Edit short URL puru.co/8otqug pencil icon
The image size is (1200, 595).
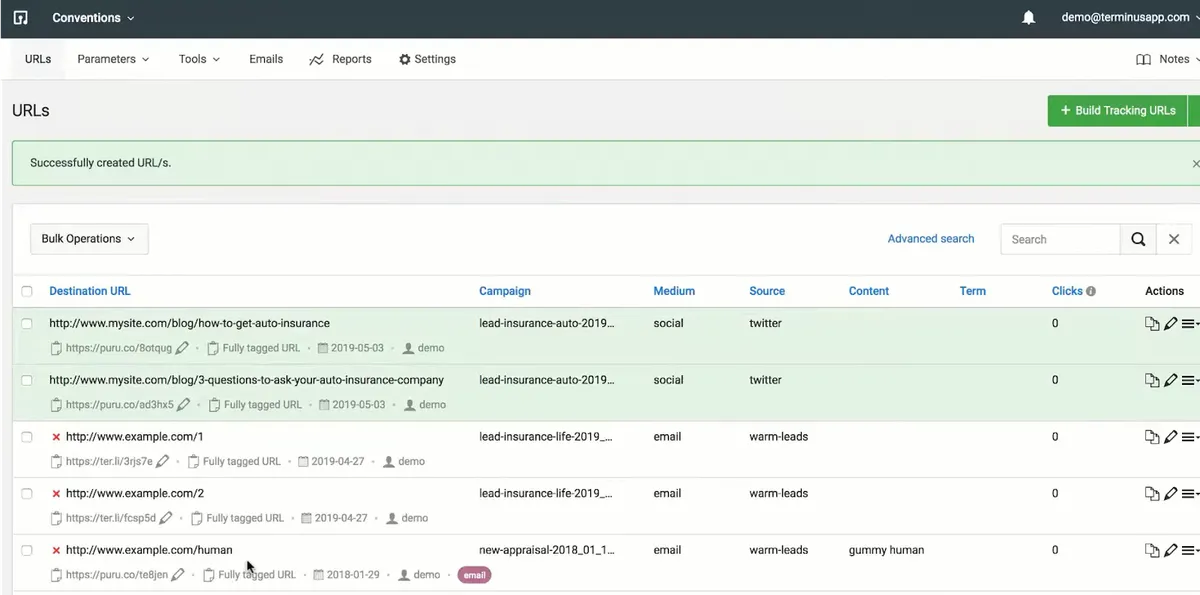181,348
